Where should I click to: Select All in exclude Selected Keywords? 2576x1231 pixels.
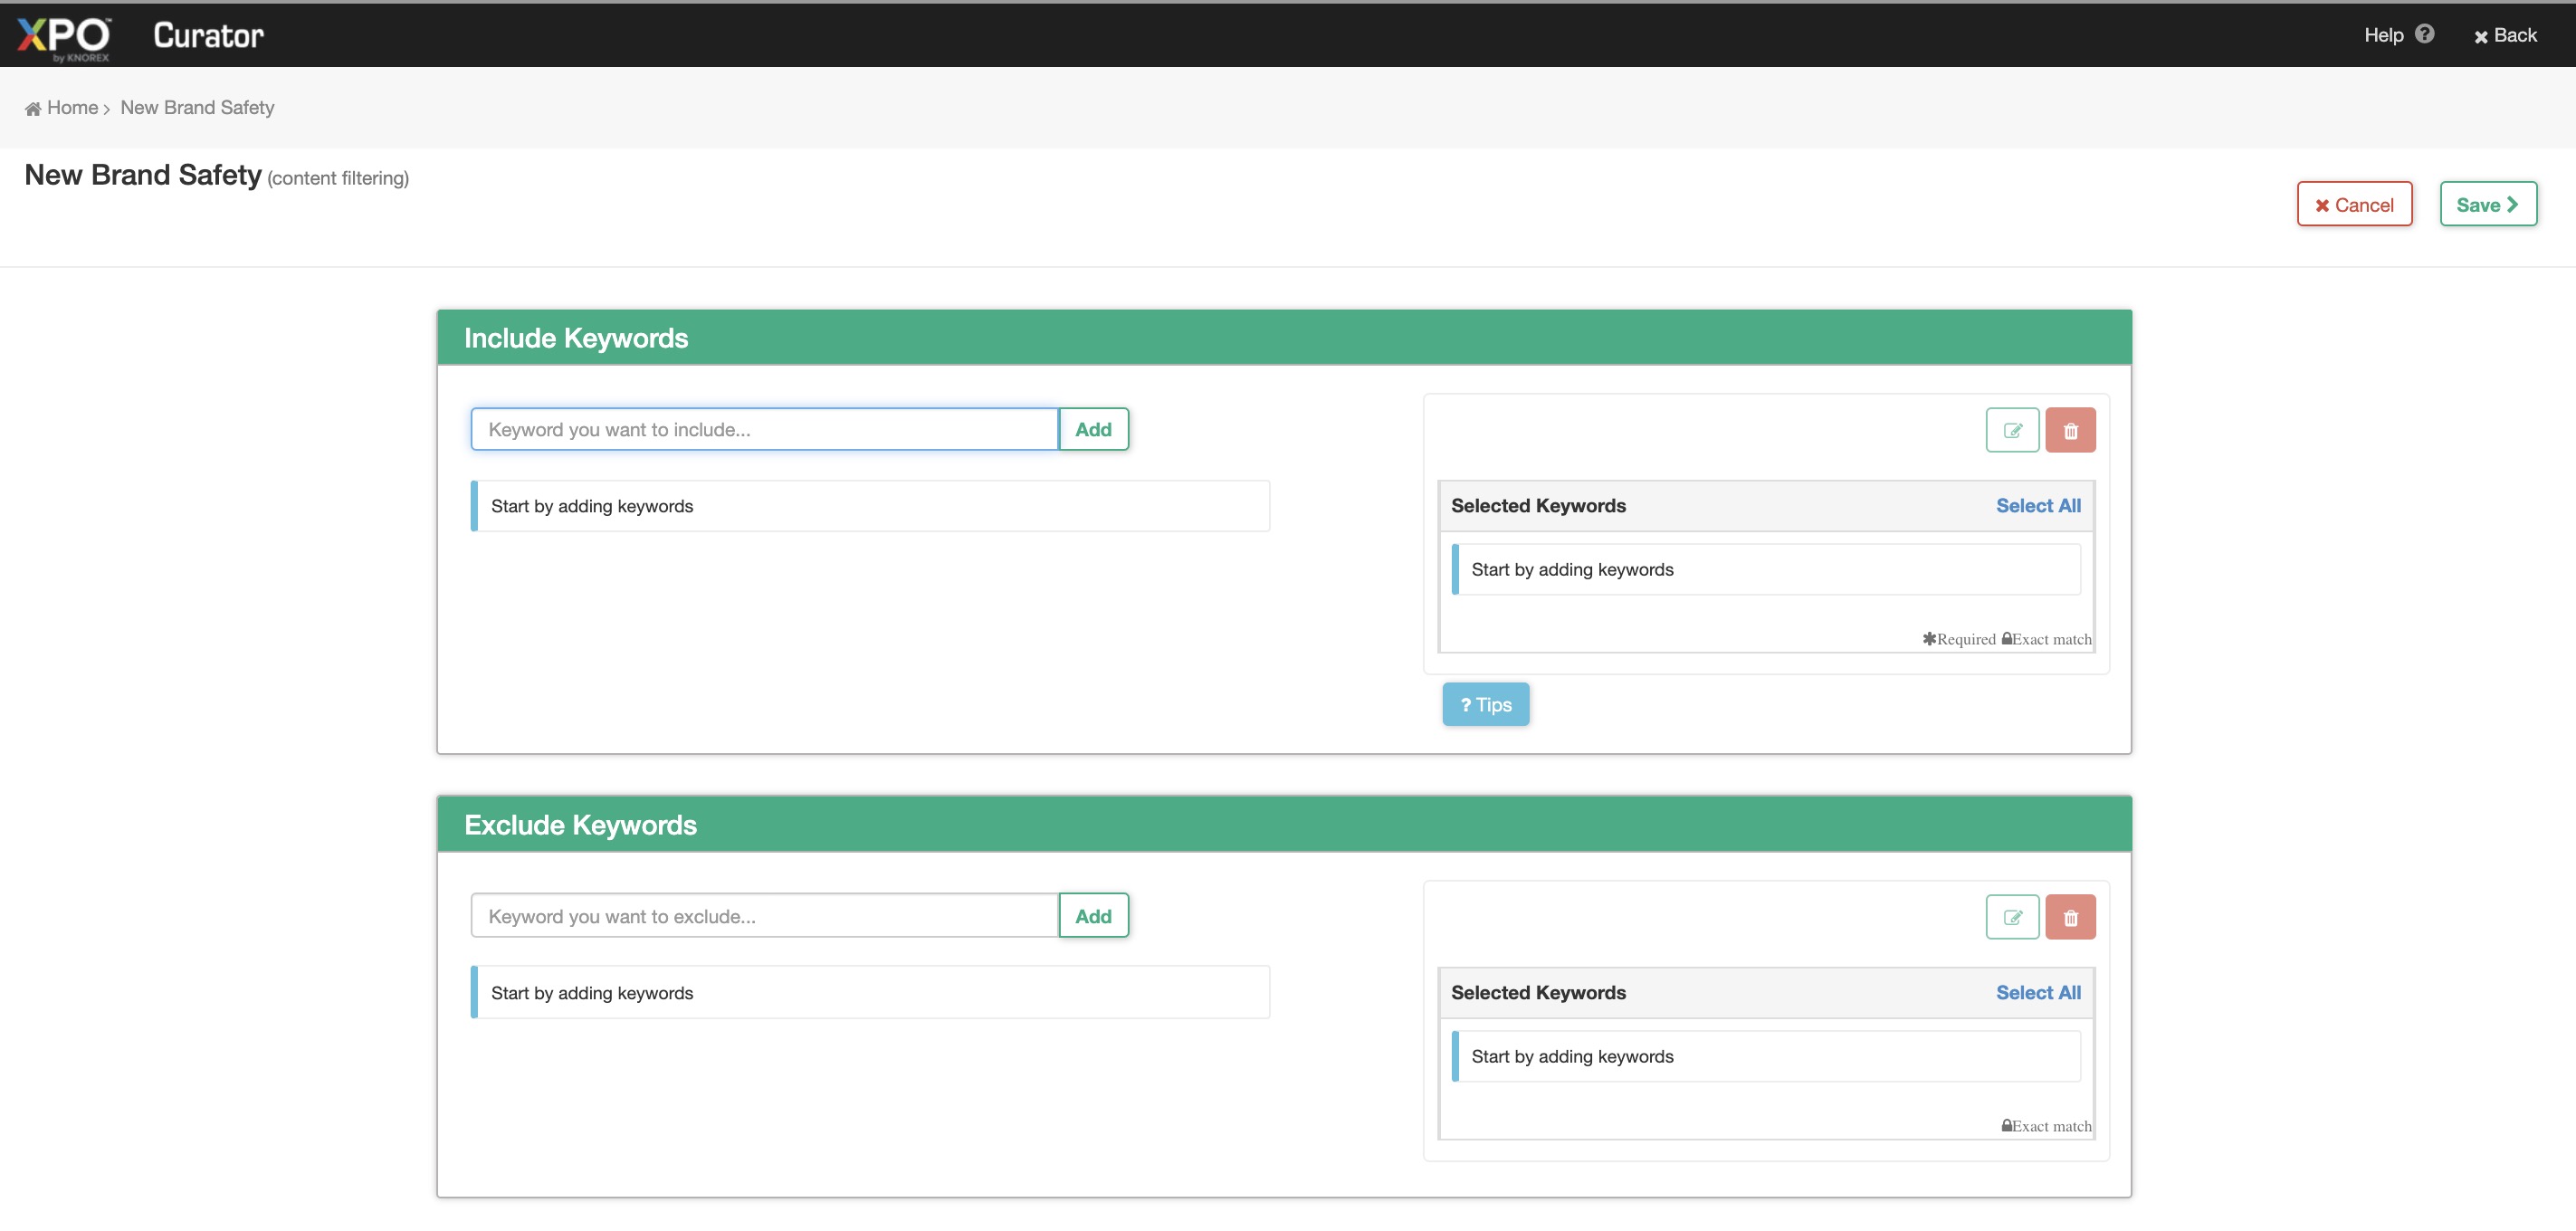(x=2037, y=993)
